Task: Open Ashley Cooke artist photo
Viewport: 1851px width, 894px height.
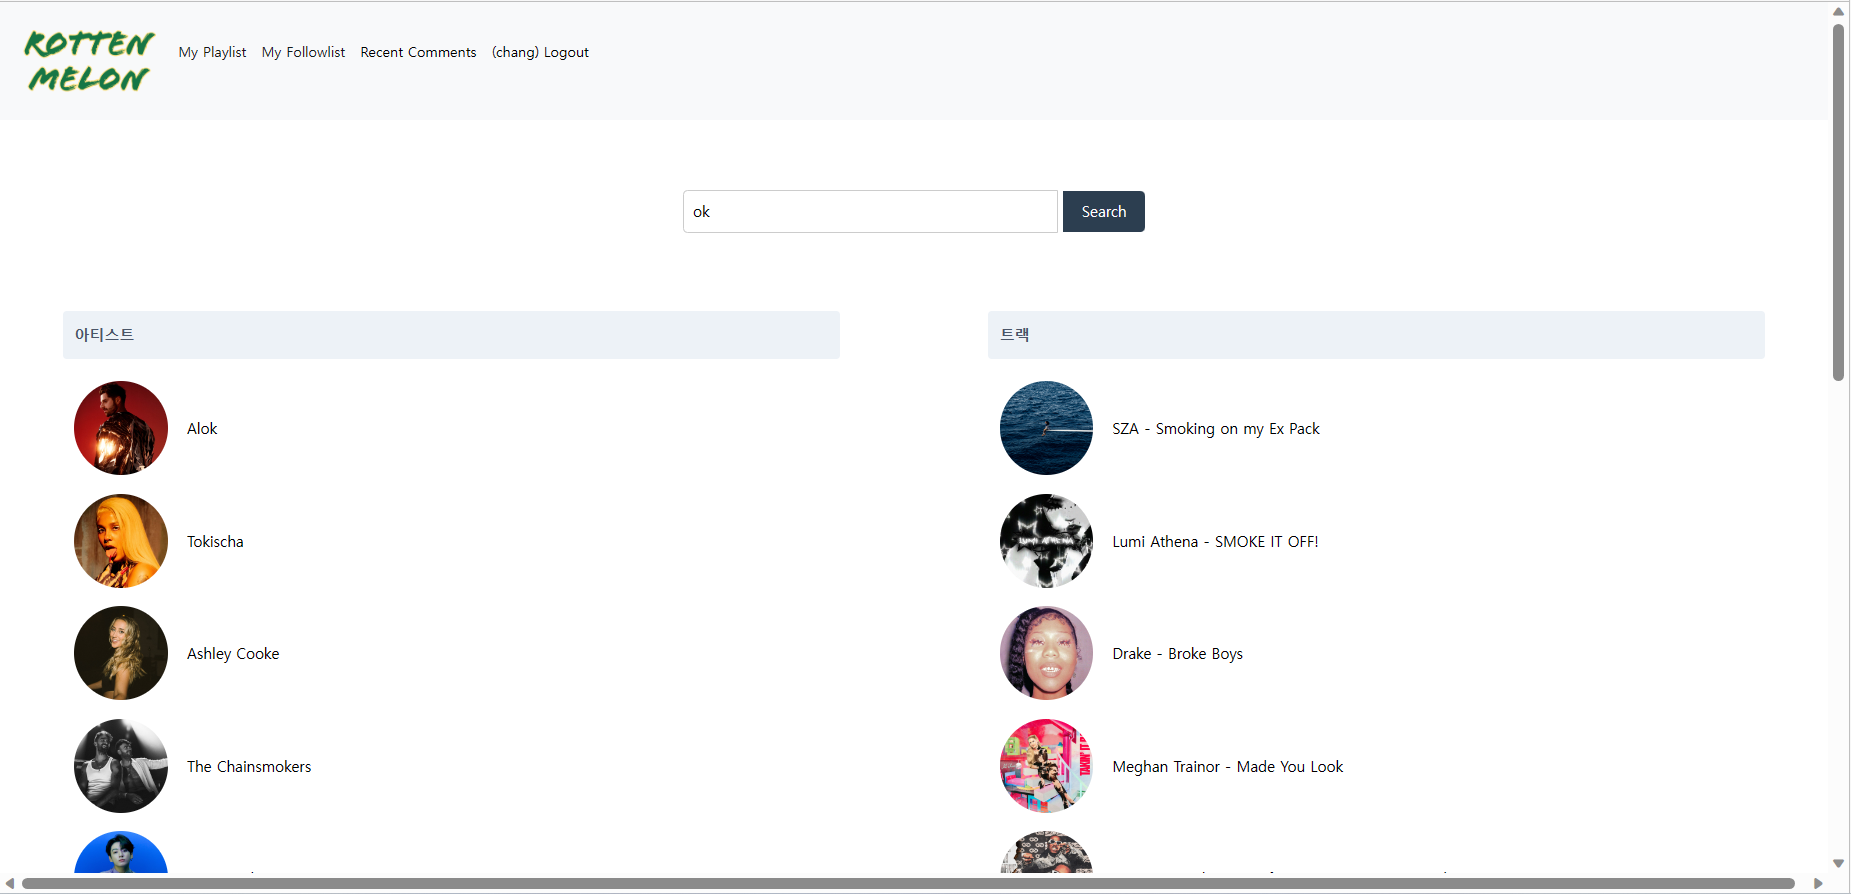Action: pos(121,653)
